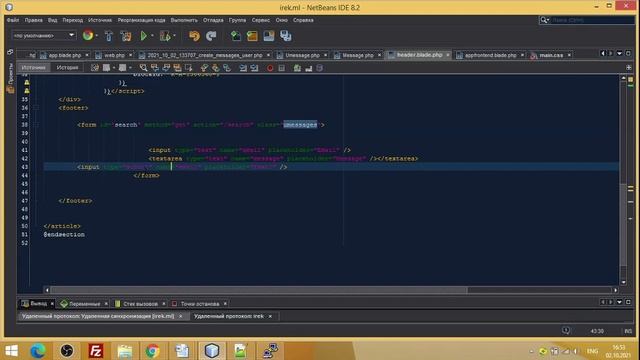Viewport: 640px width, 360px height.
Task: Click the quick search input field
Action: pos(592,20)
